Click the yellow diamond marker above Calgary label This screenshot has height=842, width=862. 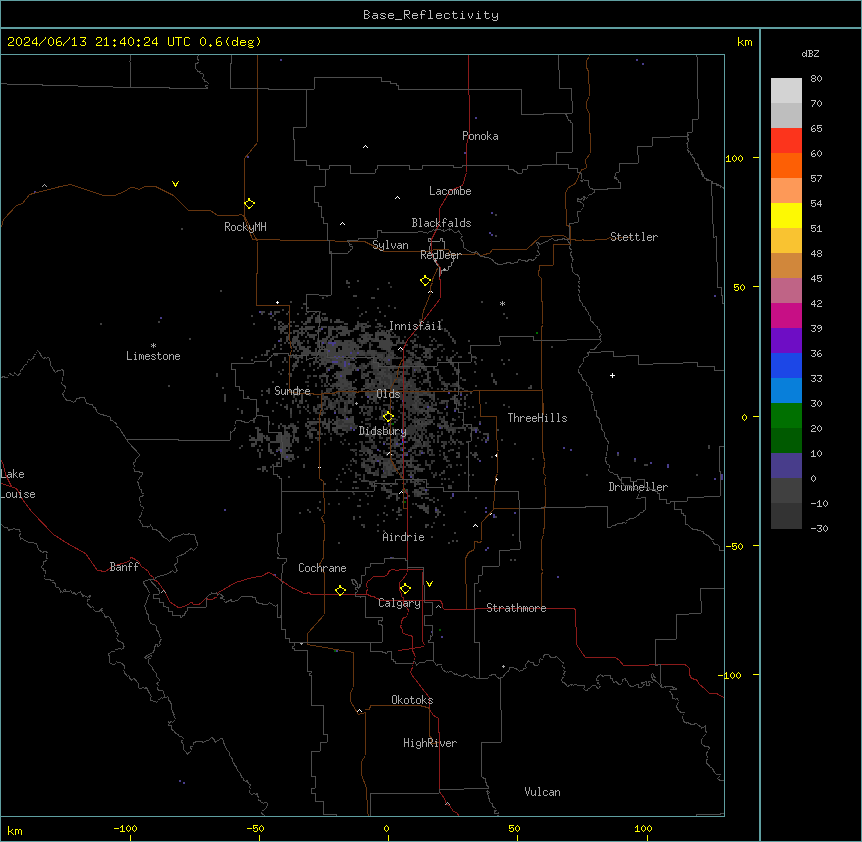click(405, 589)
